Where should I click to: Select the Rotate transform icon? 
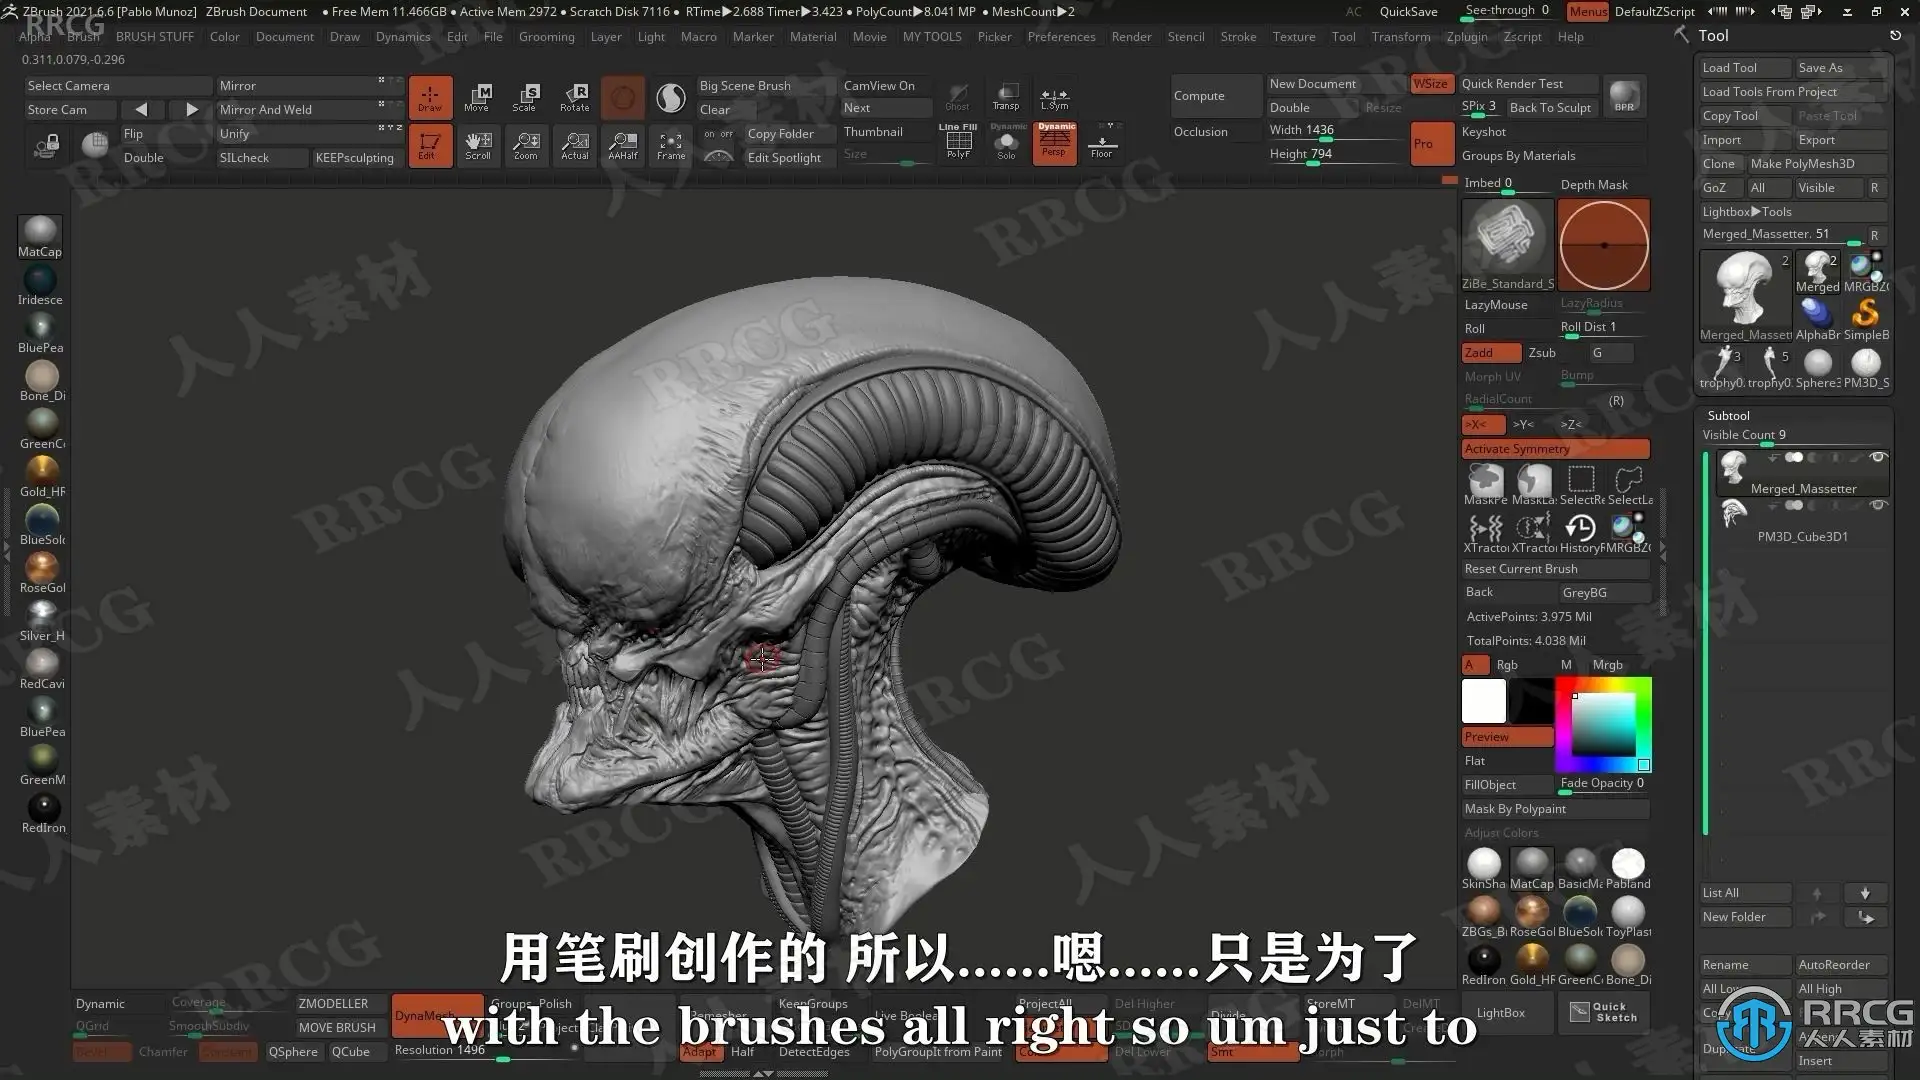click(574, 97)
